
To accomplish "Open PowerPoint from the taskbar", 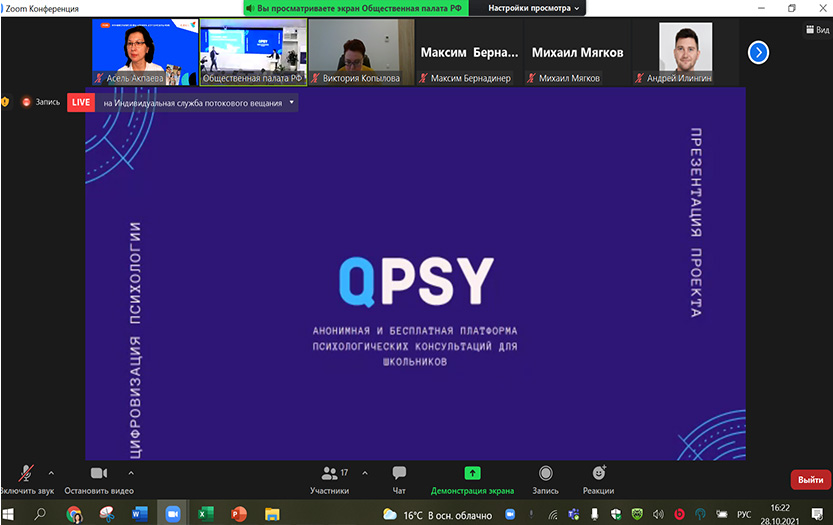I will (238, 514).
